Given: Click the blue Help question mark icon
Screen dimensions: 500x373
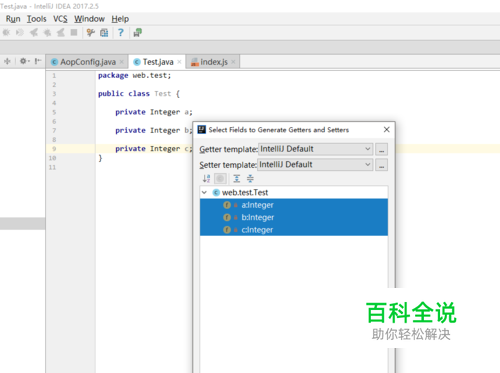Looking at the screenshot, I should pyautogui.click(x=121, y=33).
